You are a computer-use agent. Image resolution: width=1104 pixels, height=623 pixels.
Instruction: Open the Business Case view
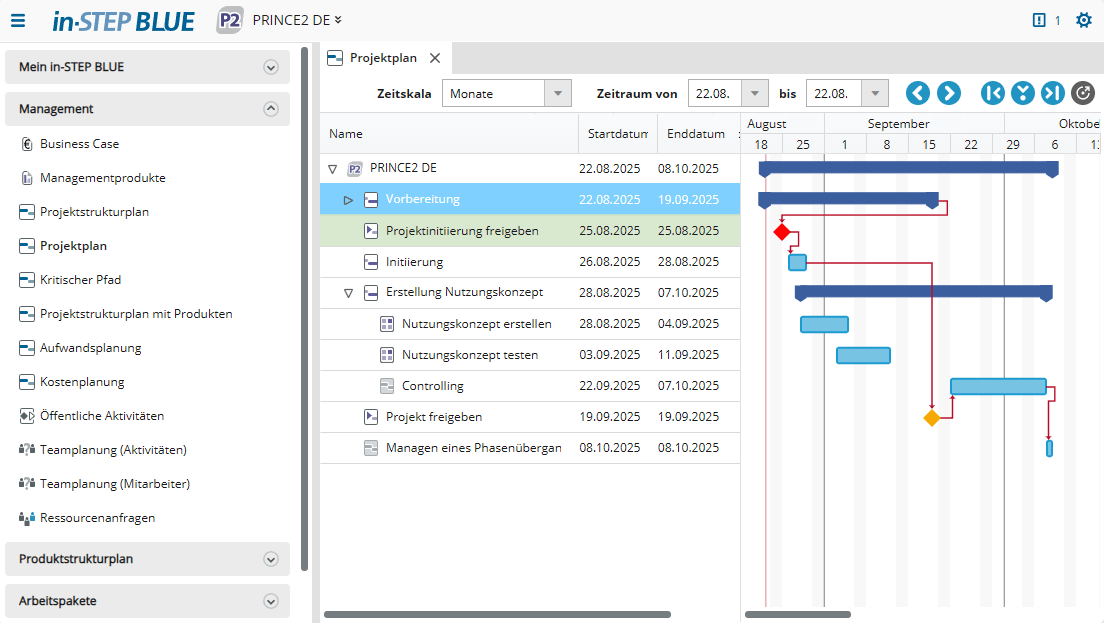tap(79, 144)
